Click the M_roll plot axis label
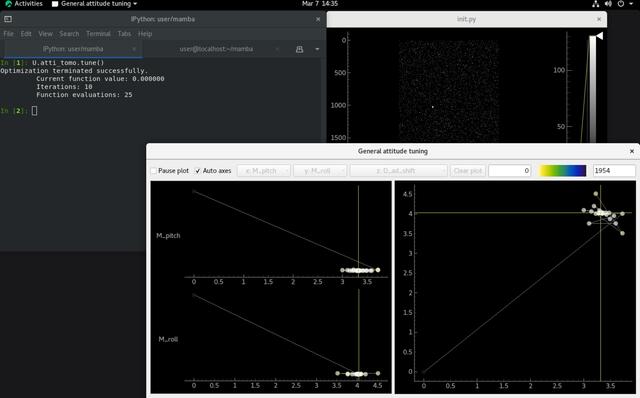The height and width of the screenshot is (398, 640). pos(168,339)
